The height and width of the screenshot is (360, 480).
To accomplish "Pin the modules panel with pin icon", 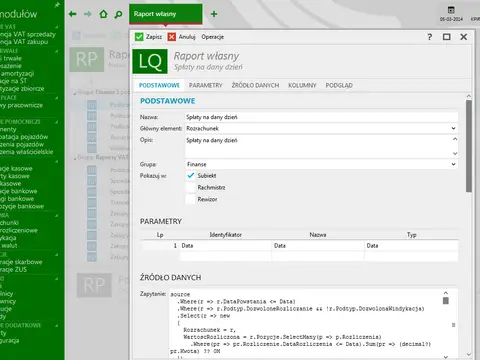I will (57, 4).
